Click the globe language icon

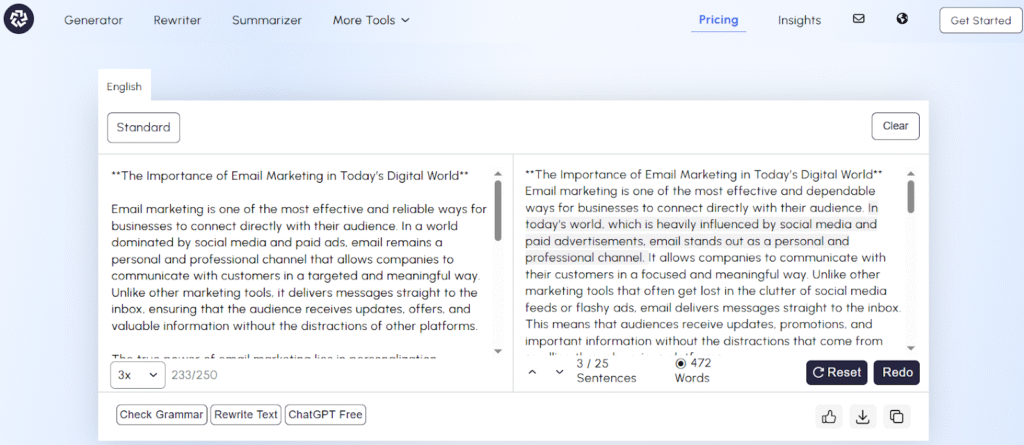click(902, 19)
